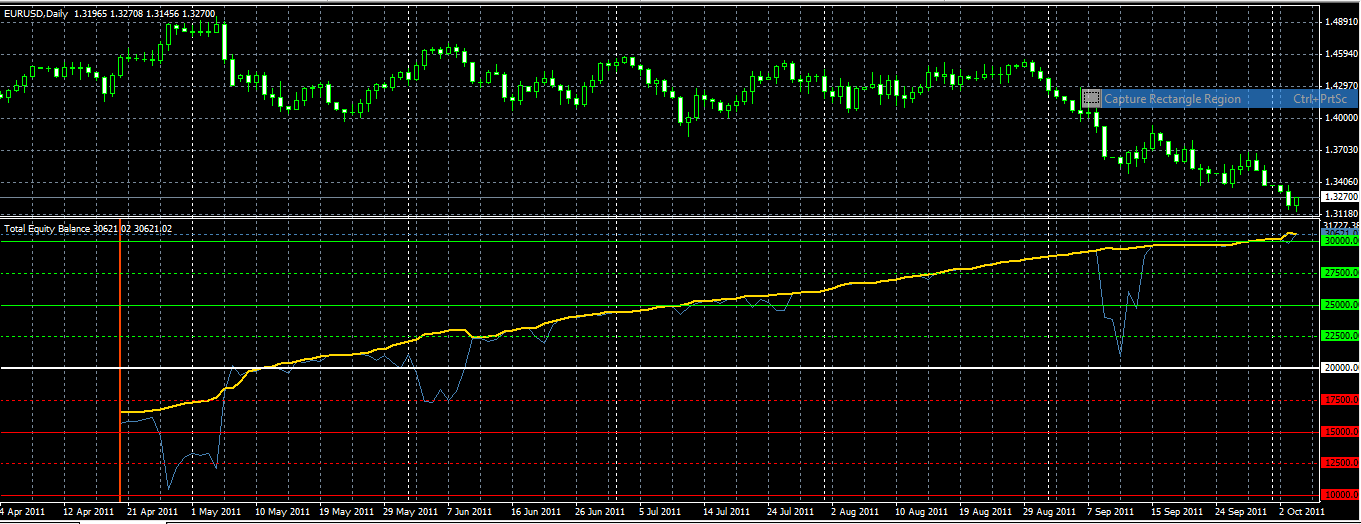The height and width of the screenshot is (524, 1361).
Task: Click the 25000.0 green level label
Action: (x=1340, y=305)
